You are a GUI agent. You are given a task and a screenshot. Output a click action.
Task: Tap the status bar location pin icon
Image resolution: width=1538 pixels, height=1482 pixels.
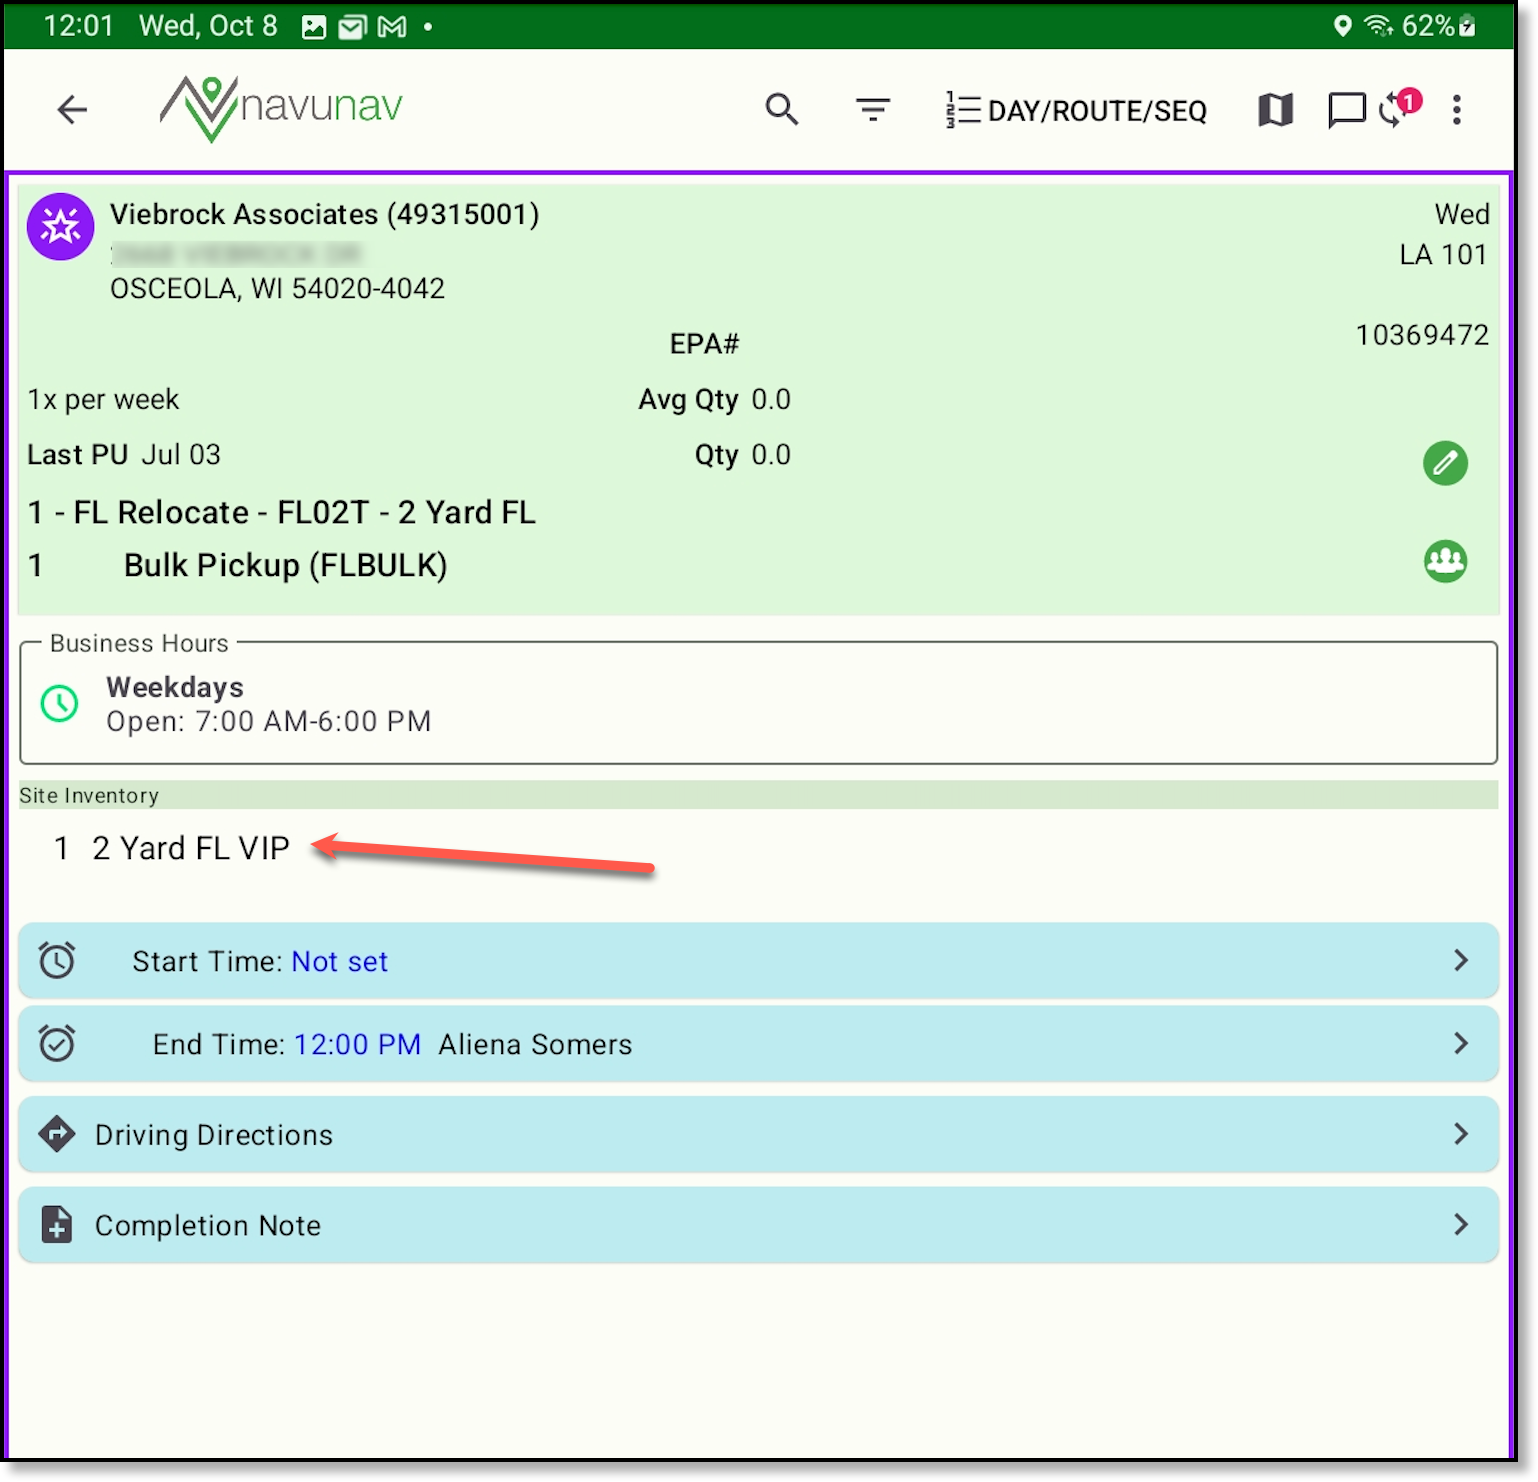click(x=1343, y=26)
